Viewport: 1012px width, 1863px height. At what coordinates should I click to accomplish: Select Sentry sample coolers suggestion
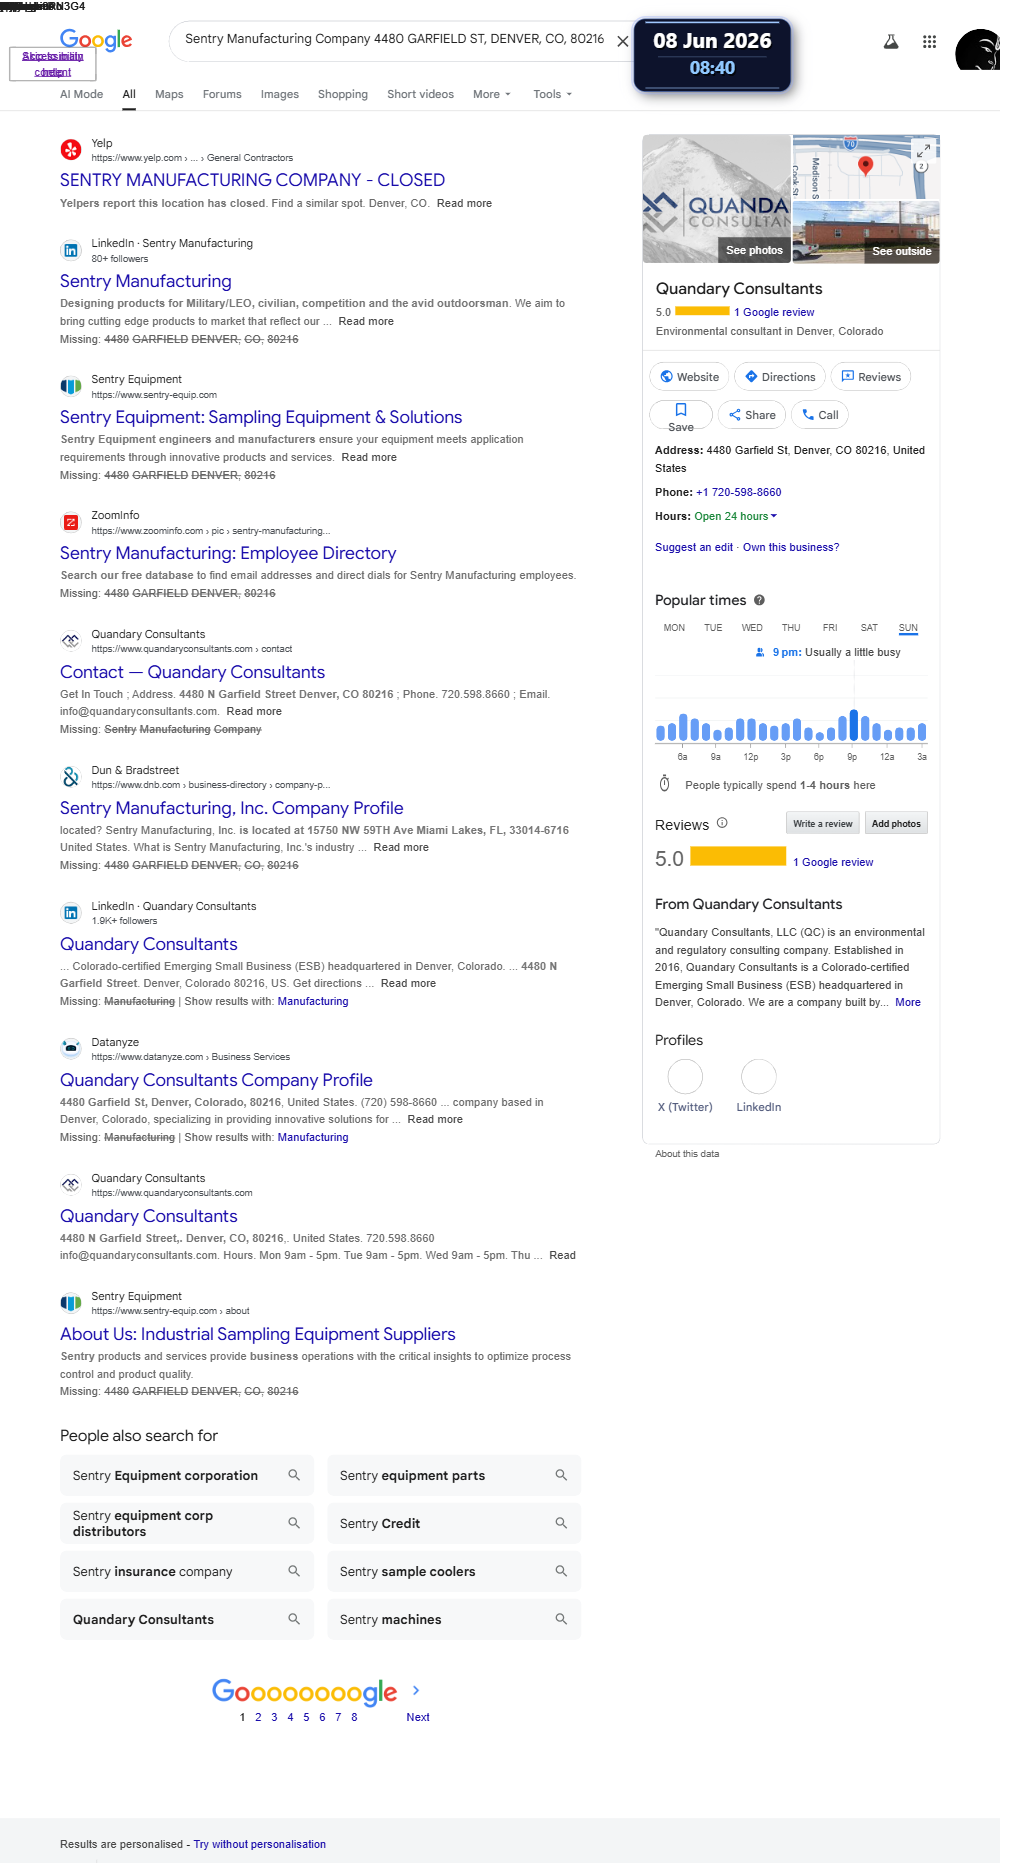(454, 1571)
